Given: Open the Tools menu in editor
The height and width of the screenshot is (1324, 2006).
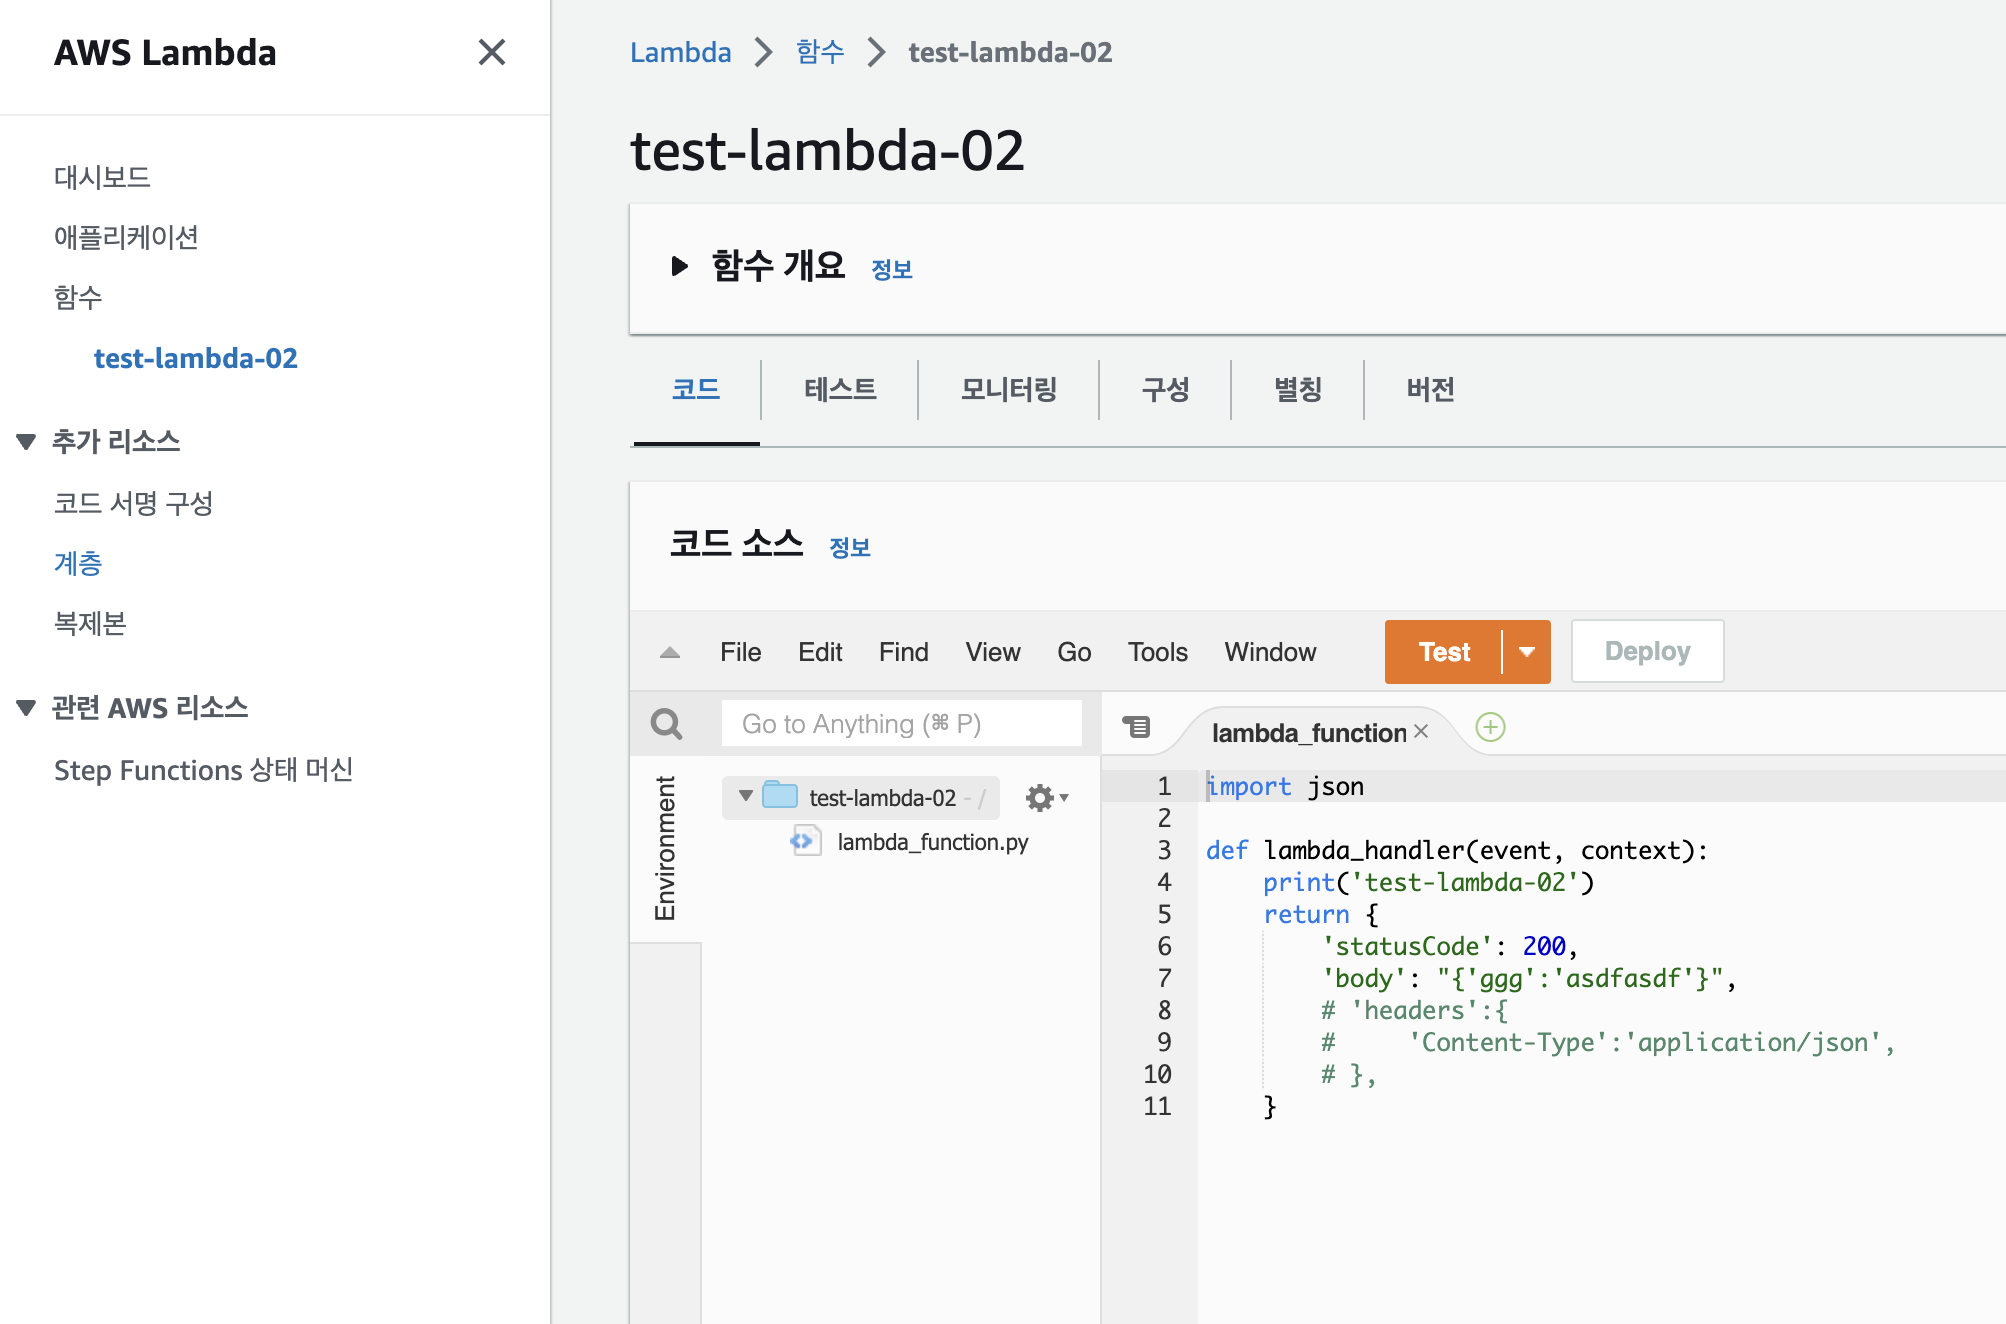Looking at the screenshot, I should (1157, 652).
